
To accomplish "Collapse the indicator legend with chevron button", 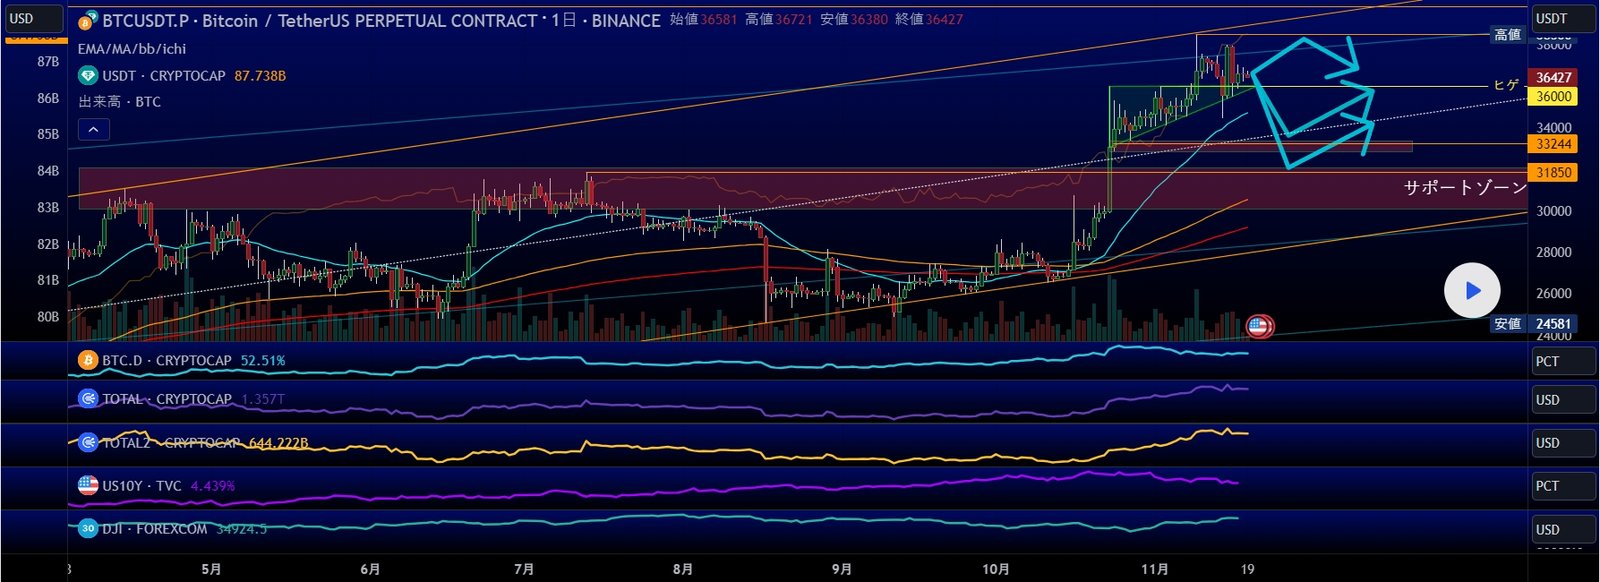I will coord(93,129).
